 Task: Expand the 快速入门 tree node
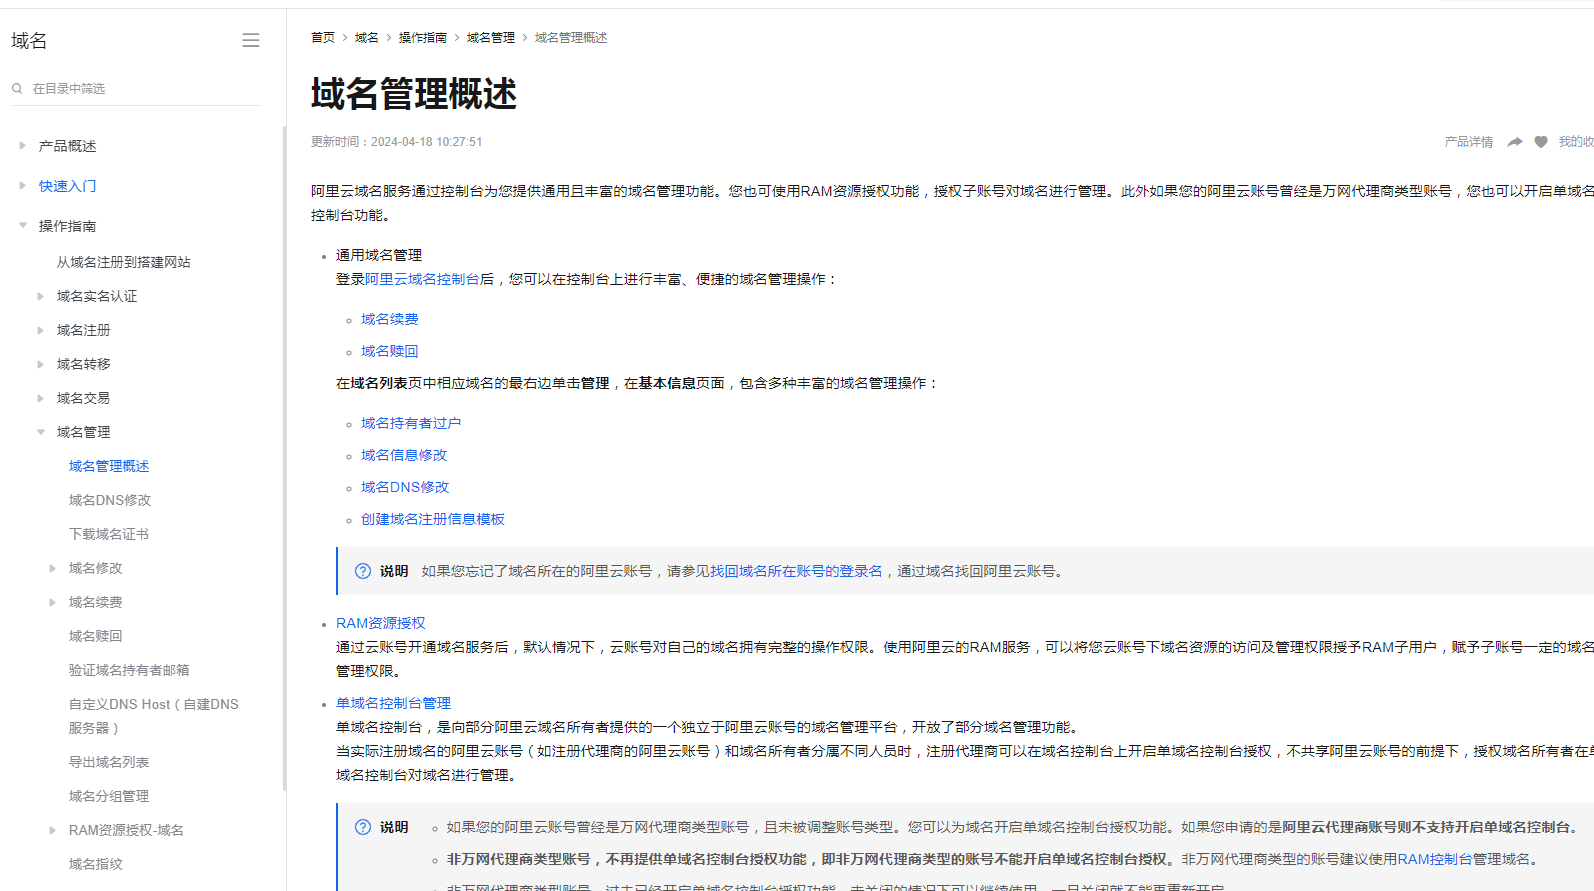pos(22,185)
